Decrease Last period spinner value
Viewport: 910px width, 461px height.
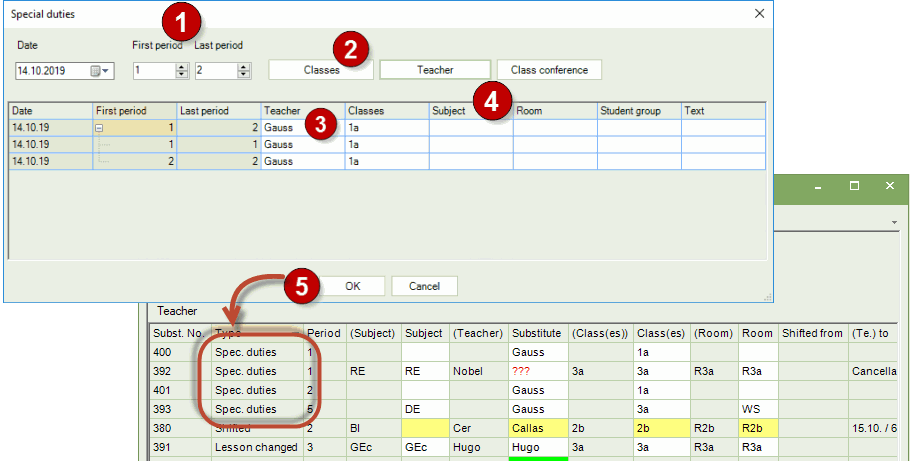coord(243,75)
